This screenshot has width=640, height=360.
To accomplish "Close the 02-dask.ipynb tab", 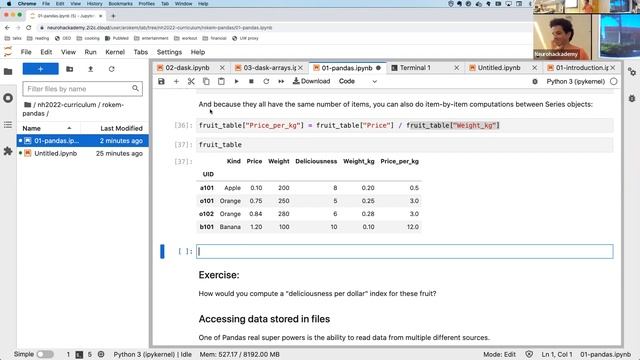I will (222, 68).
